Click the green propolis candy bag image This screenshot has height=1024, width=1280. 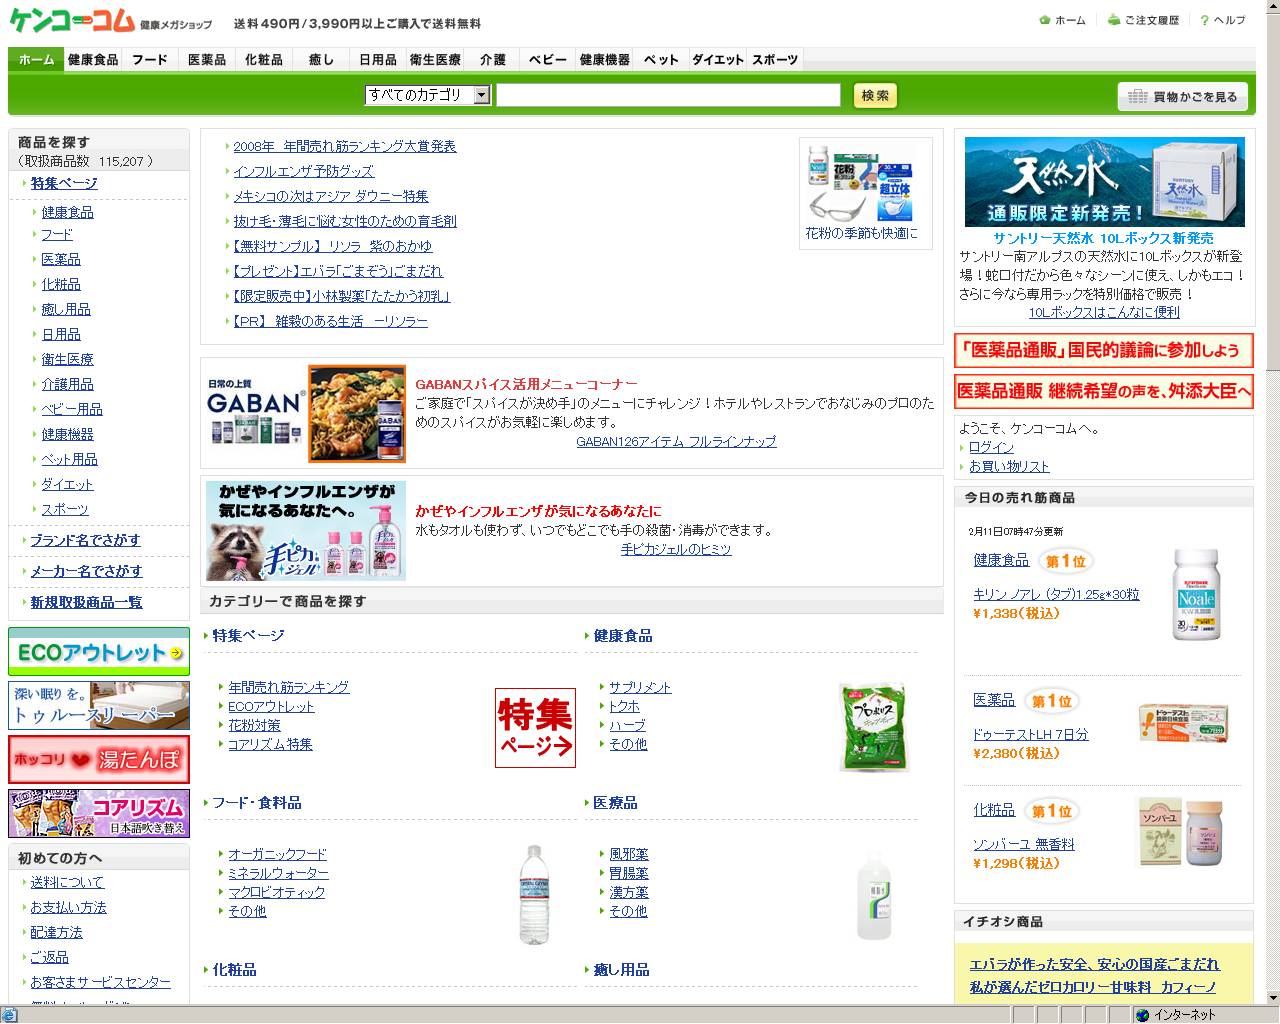[873, 728]
